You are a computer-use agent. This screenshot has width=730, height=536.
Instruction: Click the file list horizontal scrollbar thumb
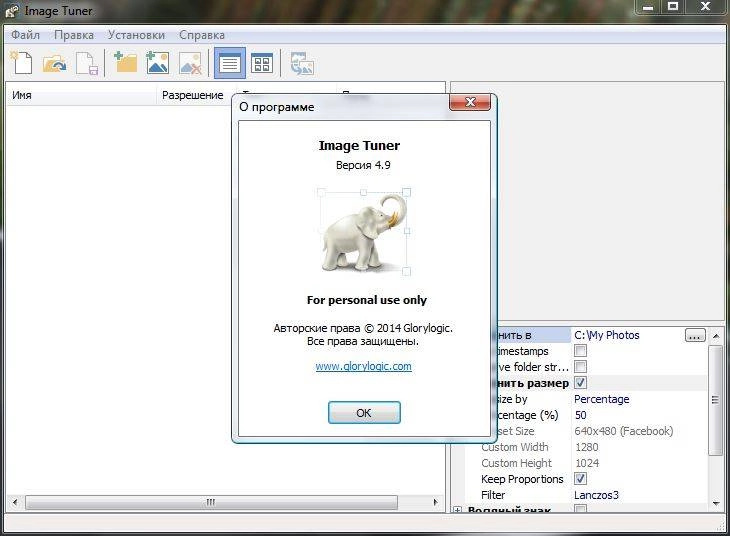click(211, 502)
